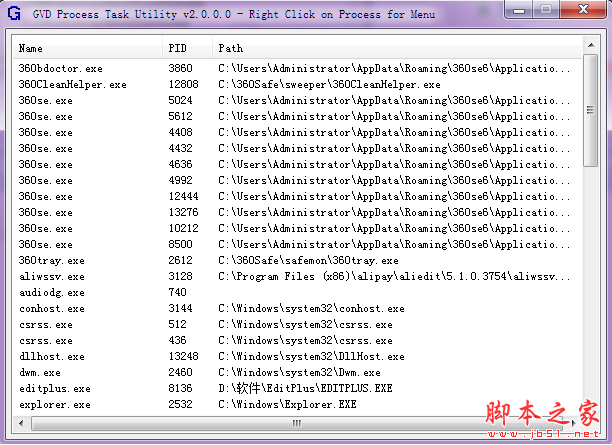This screenshot has width=612, height=445.
Task: Select PID 5612 in the list
Action: coord(180,116)
